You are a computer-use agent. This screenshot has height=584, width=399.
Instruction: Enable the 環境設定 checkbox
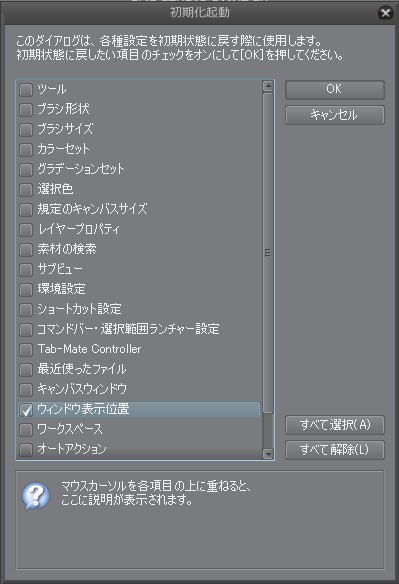(x=26, y=290)
